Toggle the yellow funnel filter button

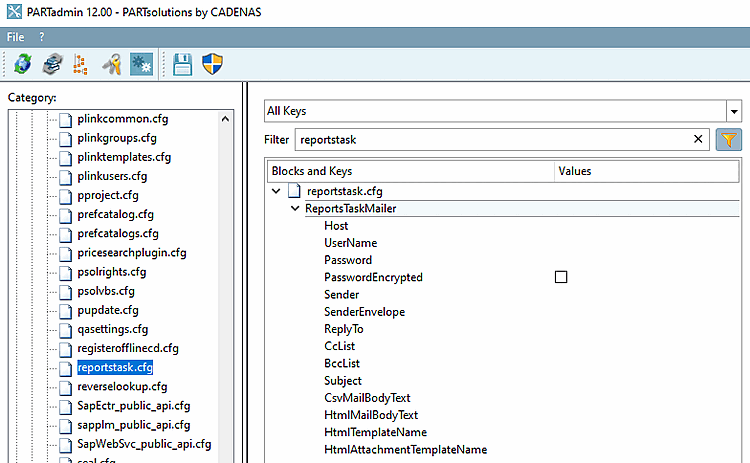coord(729,140)
